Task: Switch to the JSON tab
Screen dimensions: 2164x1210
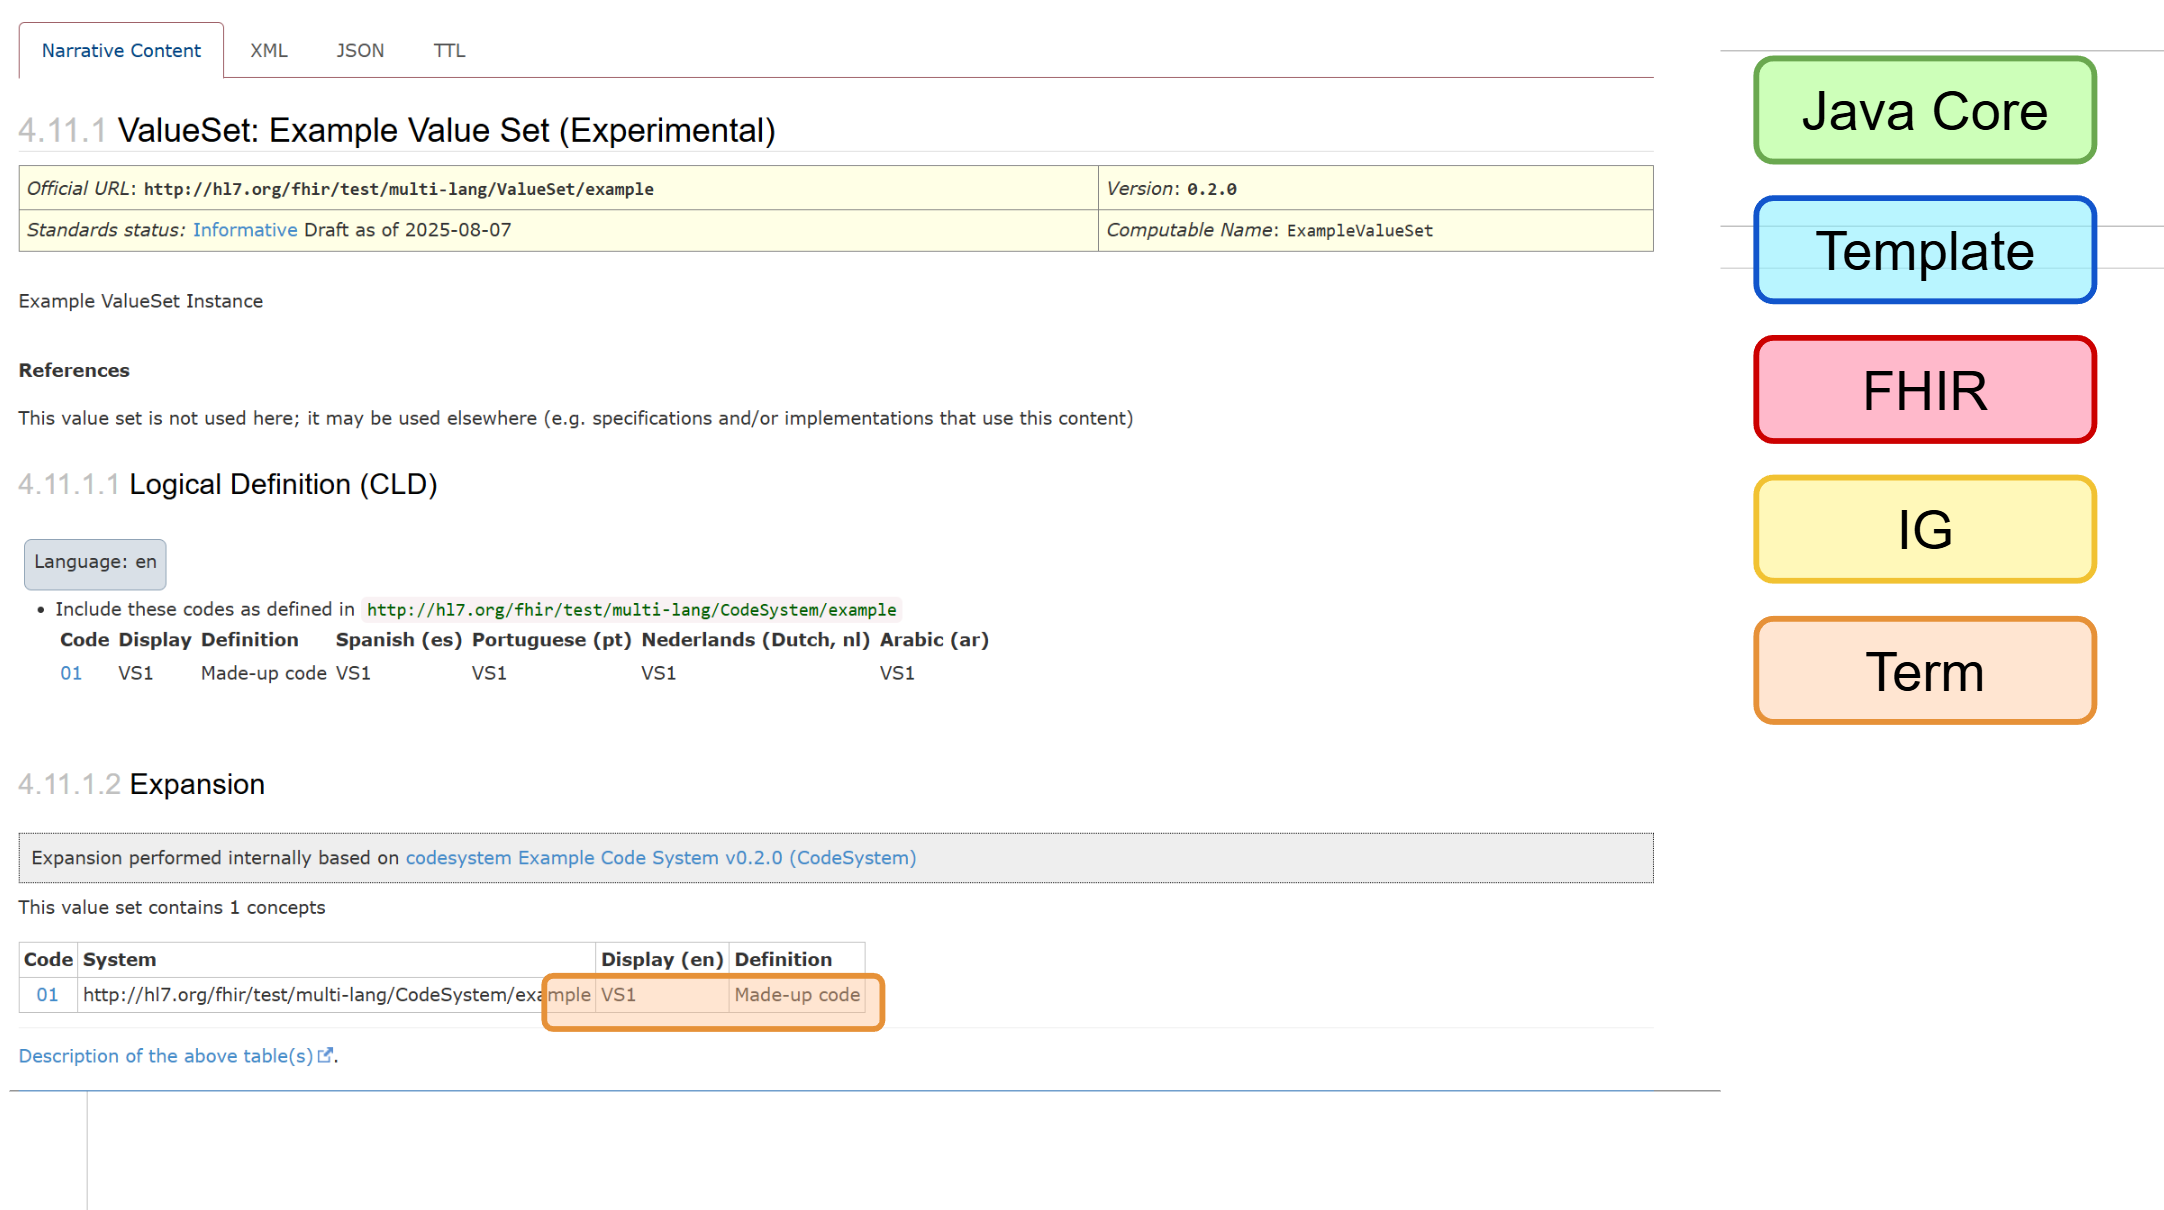Action: [x=359, y=50]
